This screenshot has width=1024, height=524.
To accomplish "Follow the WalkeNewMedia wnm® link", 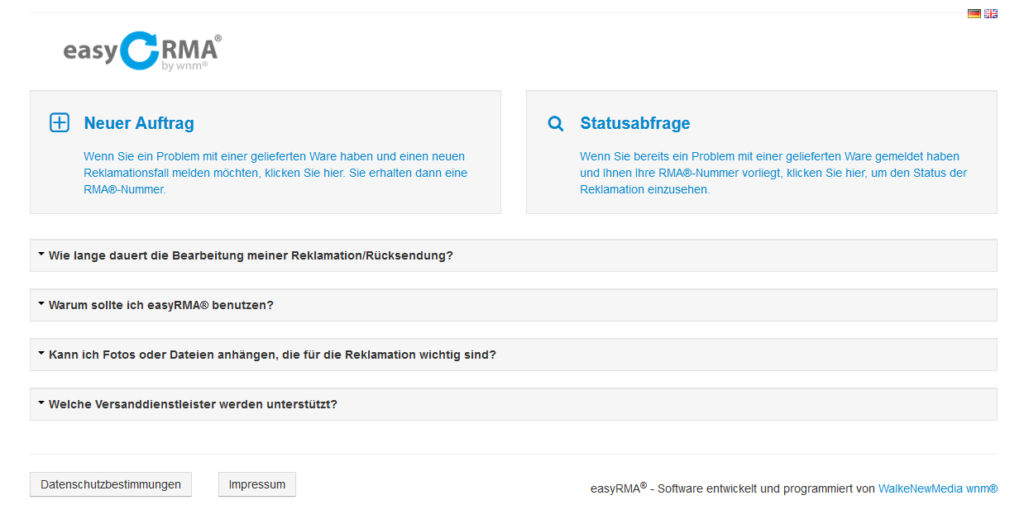I will tap(938, 489).
